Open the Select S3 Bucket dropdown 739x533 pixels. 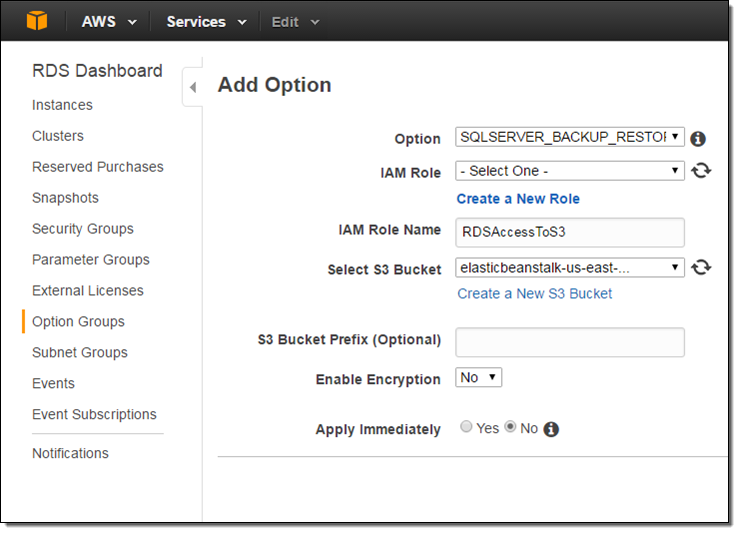569,268
